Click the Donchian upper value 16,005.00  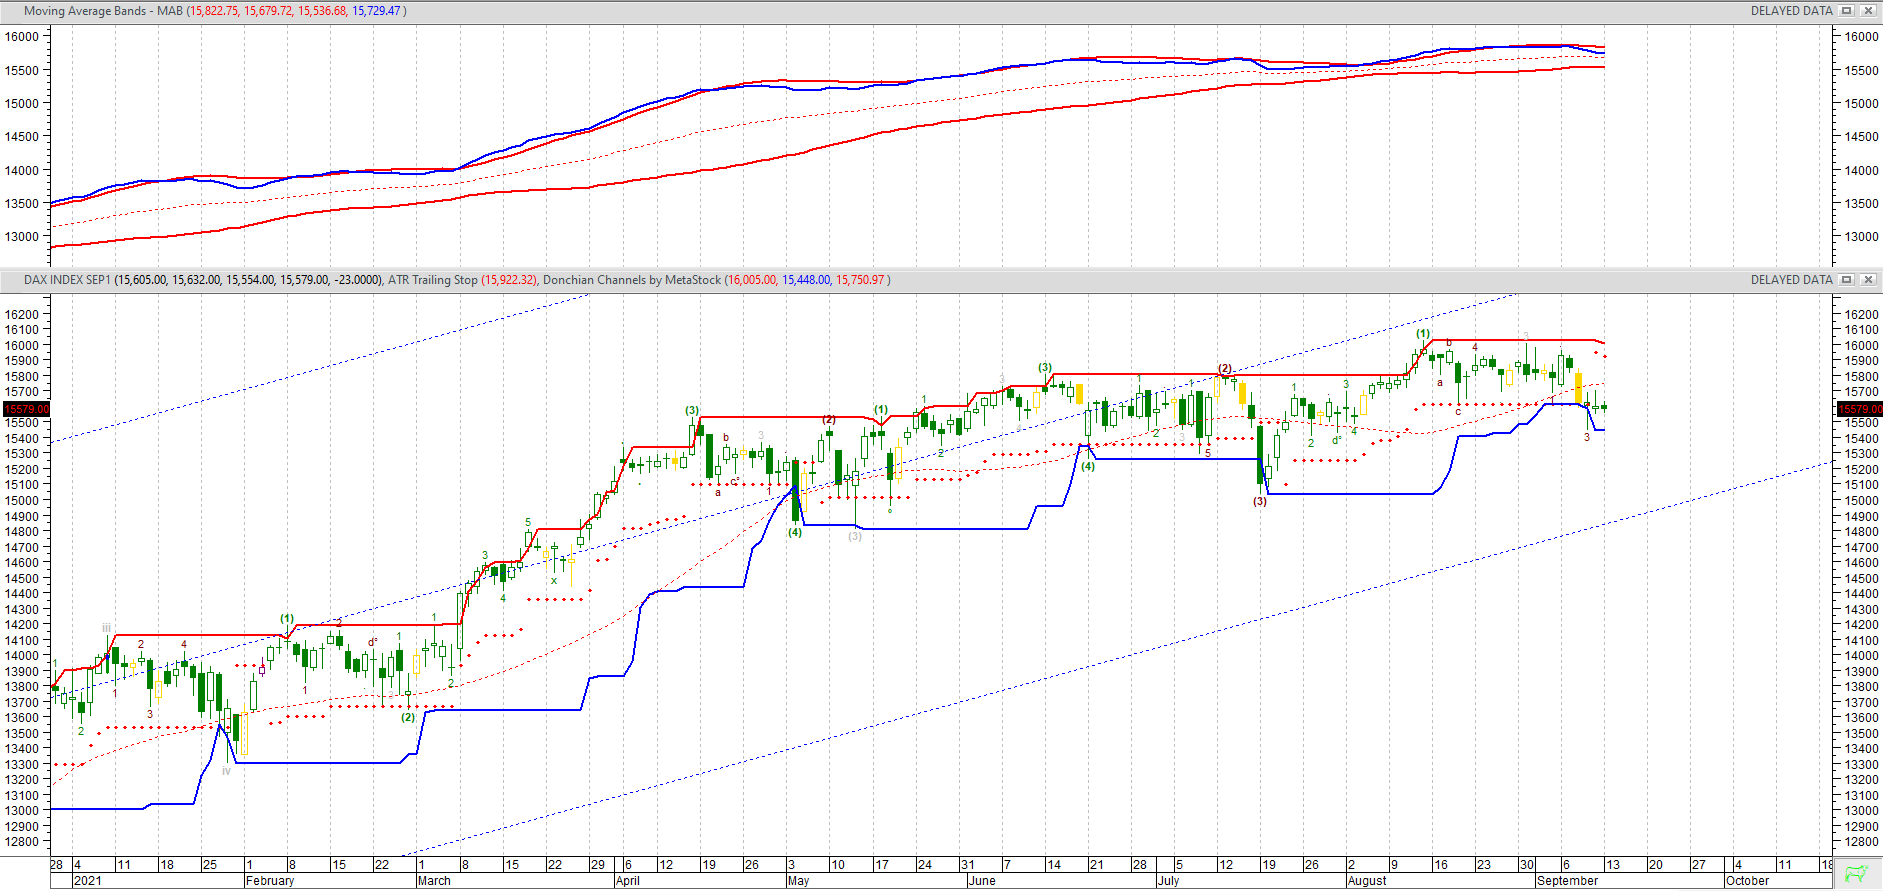click(x=752, y=280)
